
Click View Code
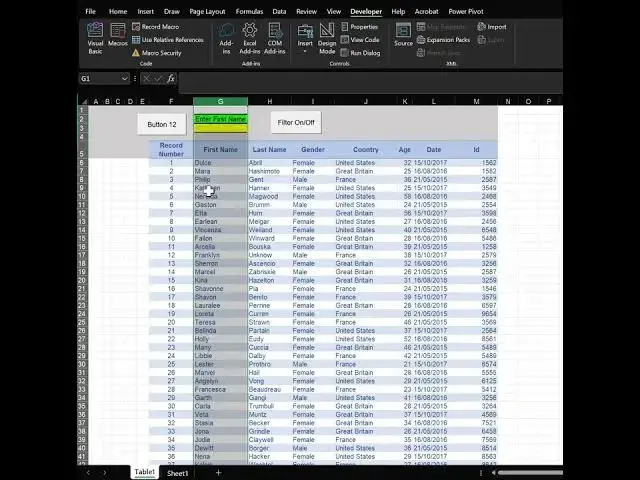(x=360, y=40)
